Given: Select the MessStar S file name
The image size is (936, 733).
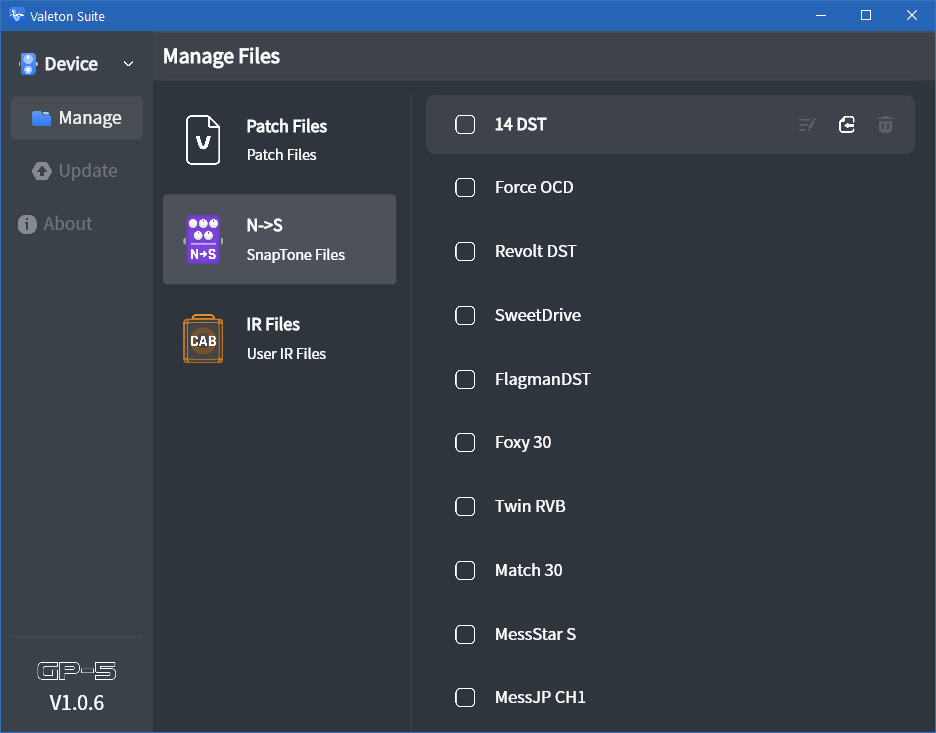Looking at the screenshot, I should 535,634.
